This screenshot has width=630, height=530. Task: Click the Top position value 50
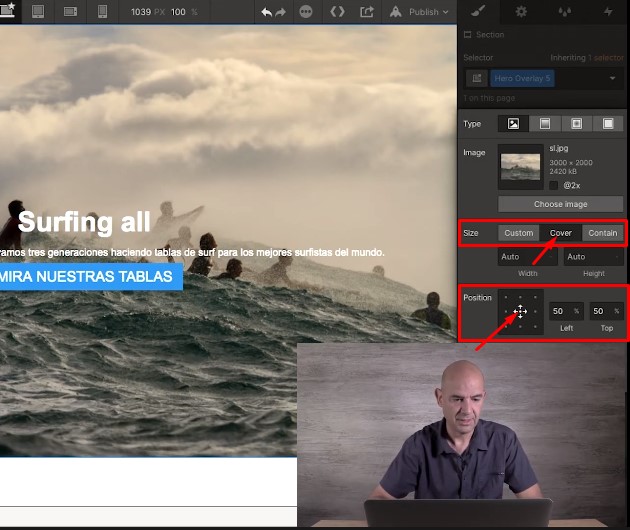pos(606,311)
